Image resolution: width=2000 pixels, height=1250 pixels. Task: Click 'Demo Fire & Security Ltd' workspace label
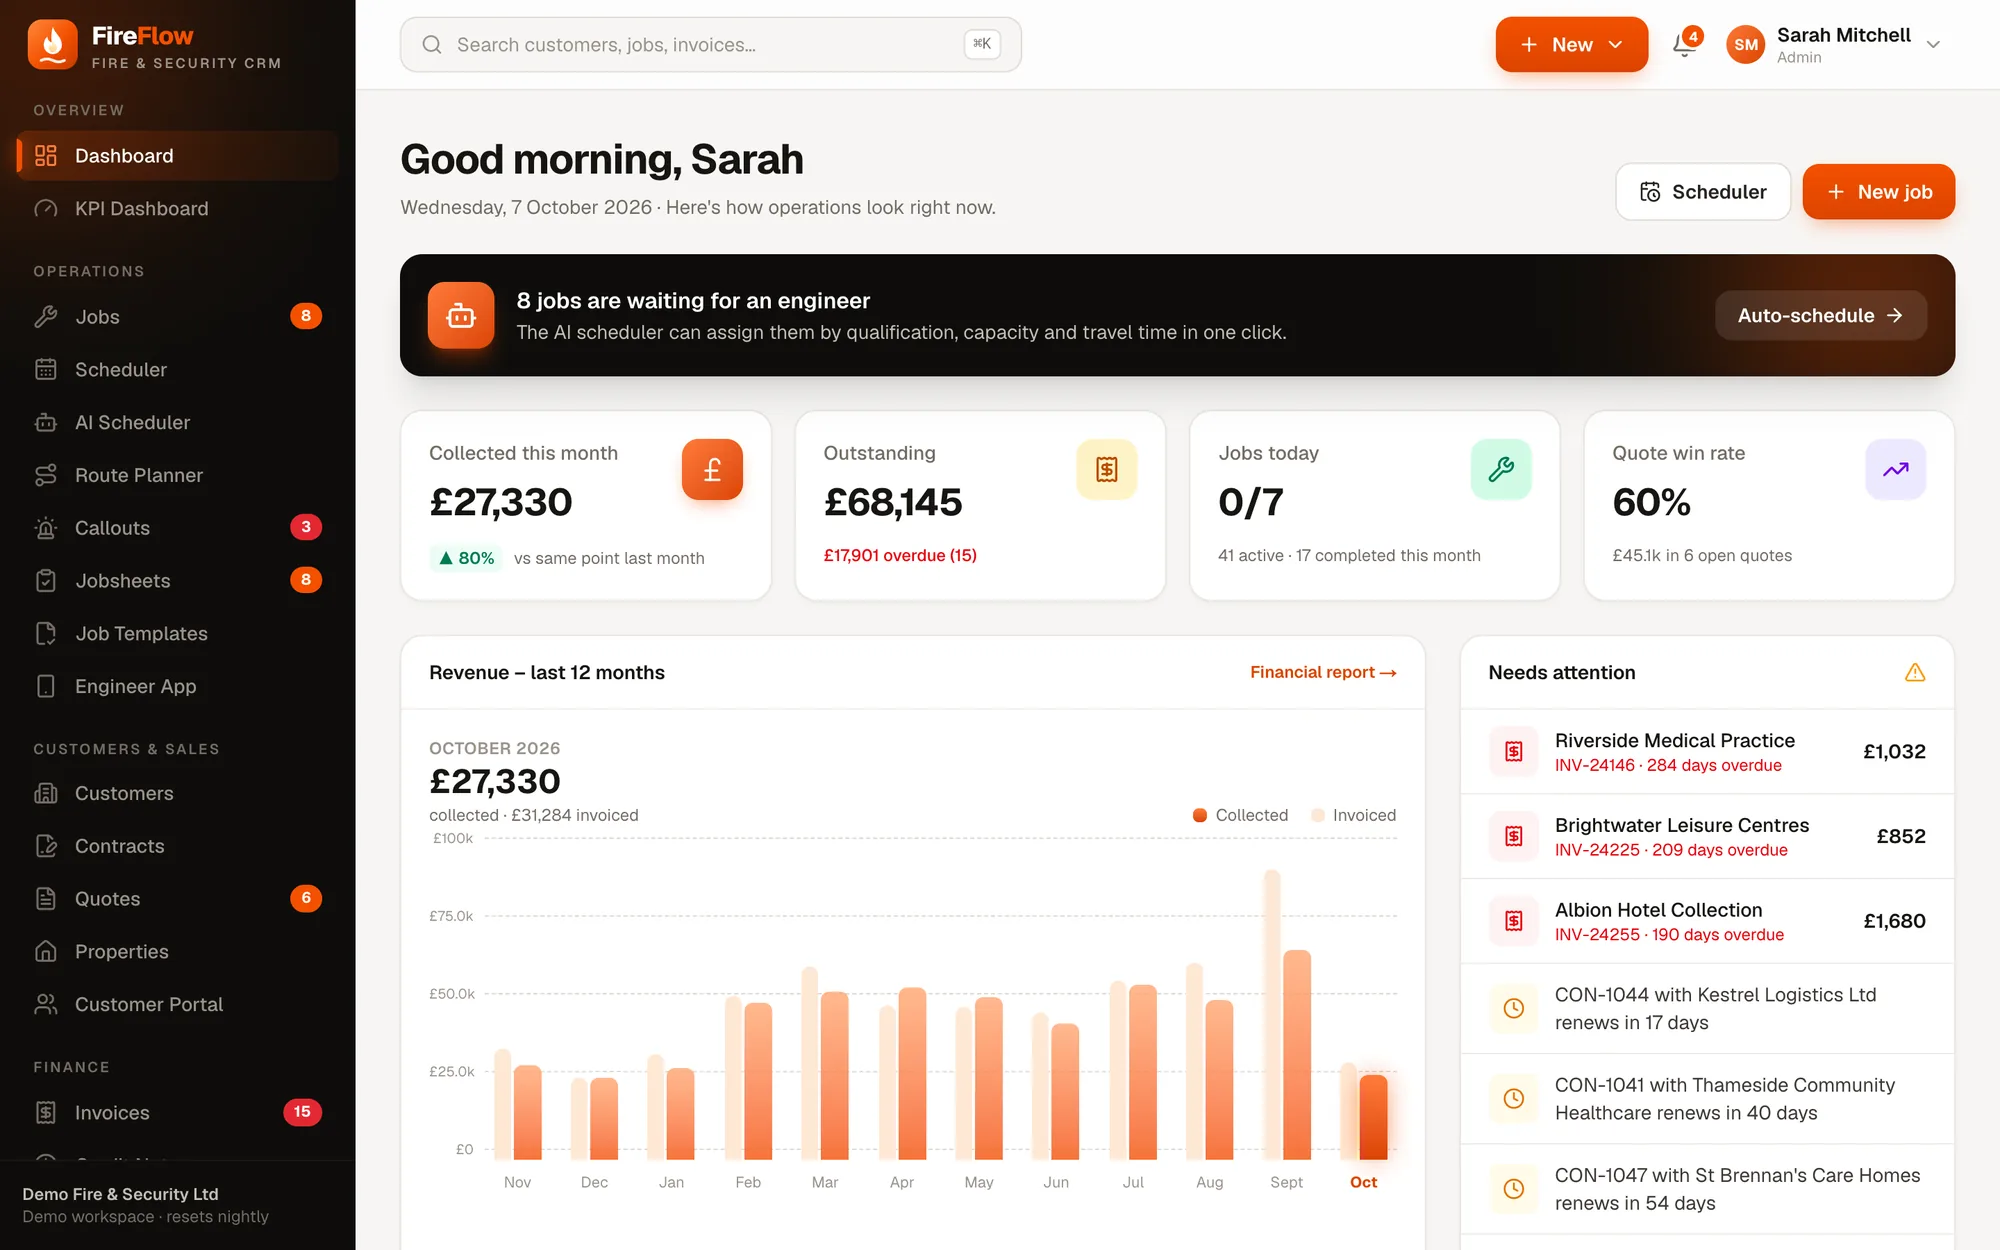point(120,1195)
